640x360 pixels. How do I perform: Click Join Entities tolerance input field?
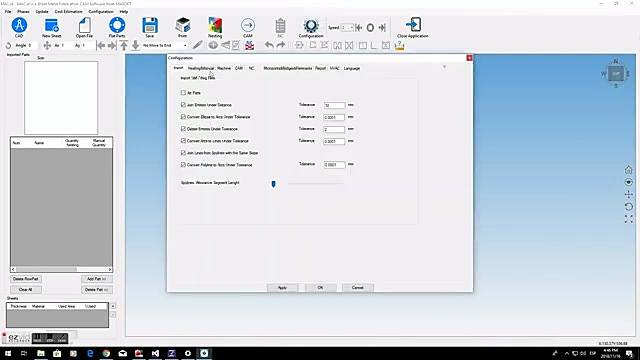click(x=334, y=105)
